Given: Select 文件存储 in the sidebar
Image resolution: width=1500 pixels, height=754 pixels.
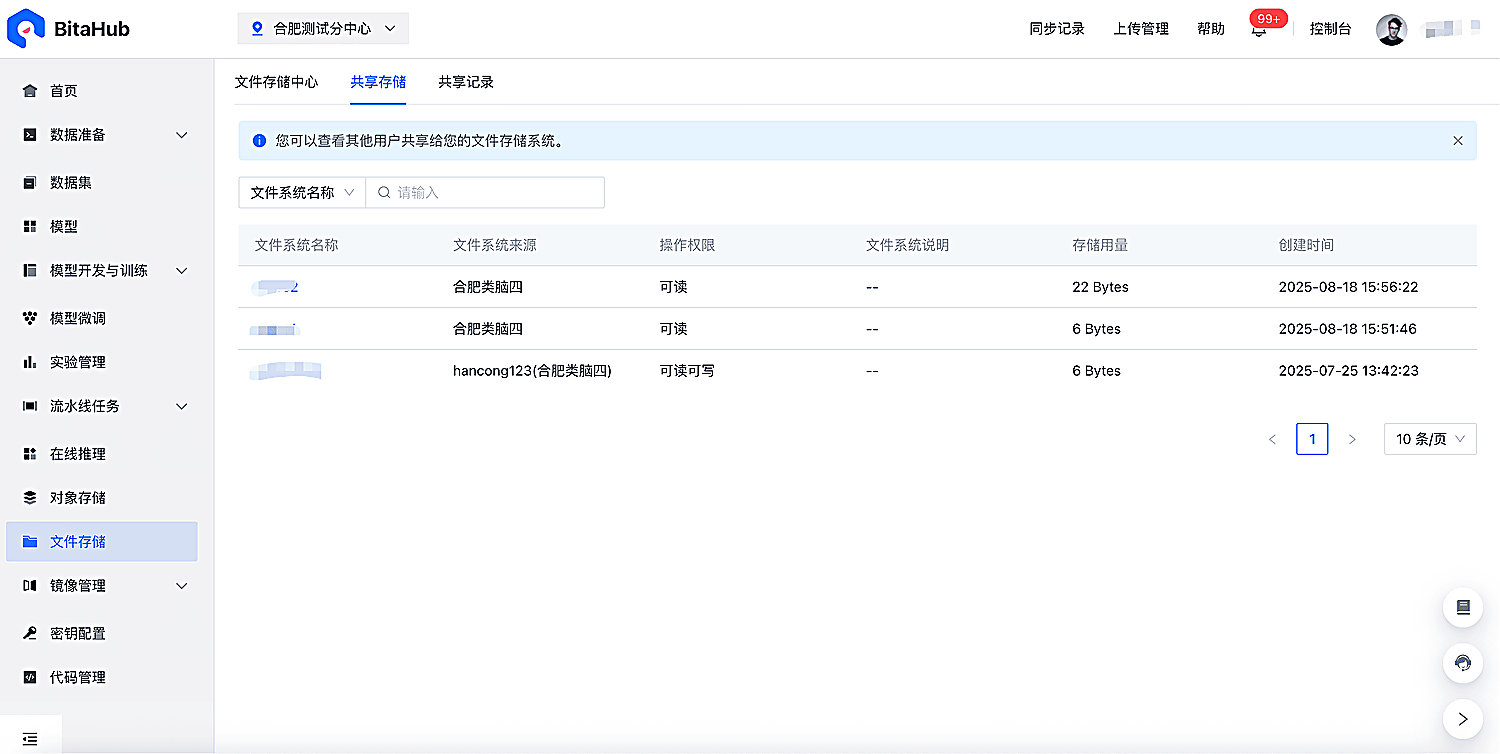Looking at the screenshot, I should tap(102, 541).
